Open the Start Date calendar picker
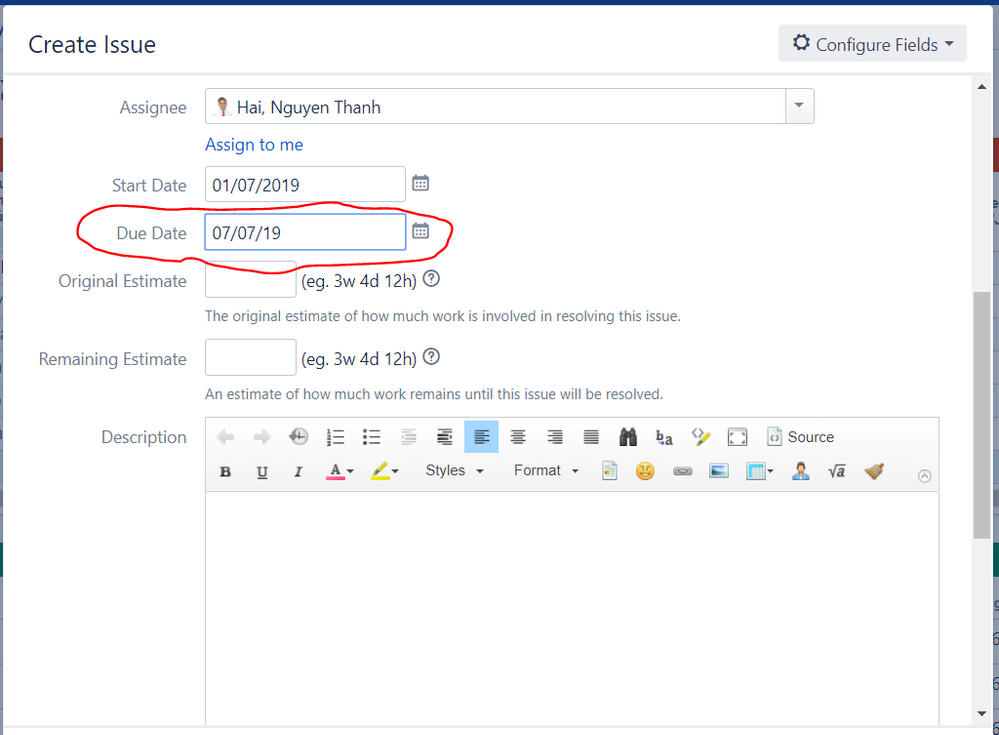999x735 pixels. coord(420,183)
